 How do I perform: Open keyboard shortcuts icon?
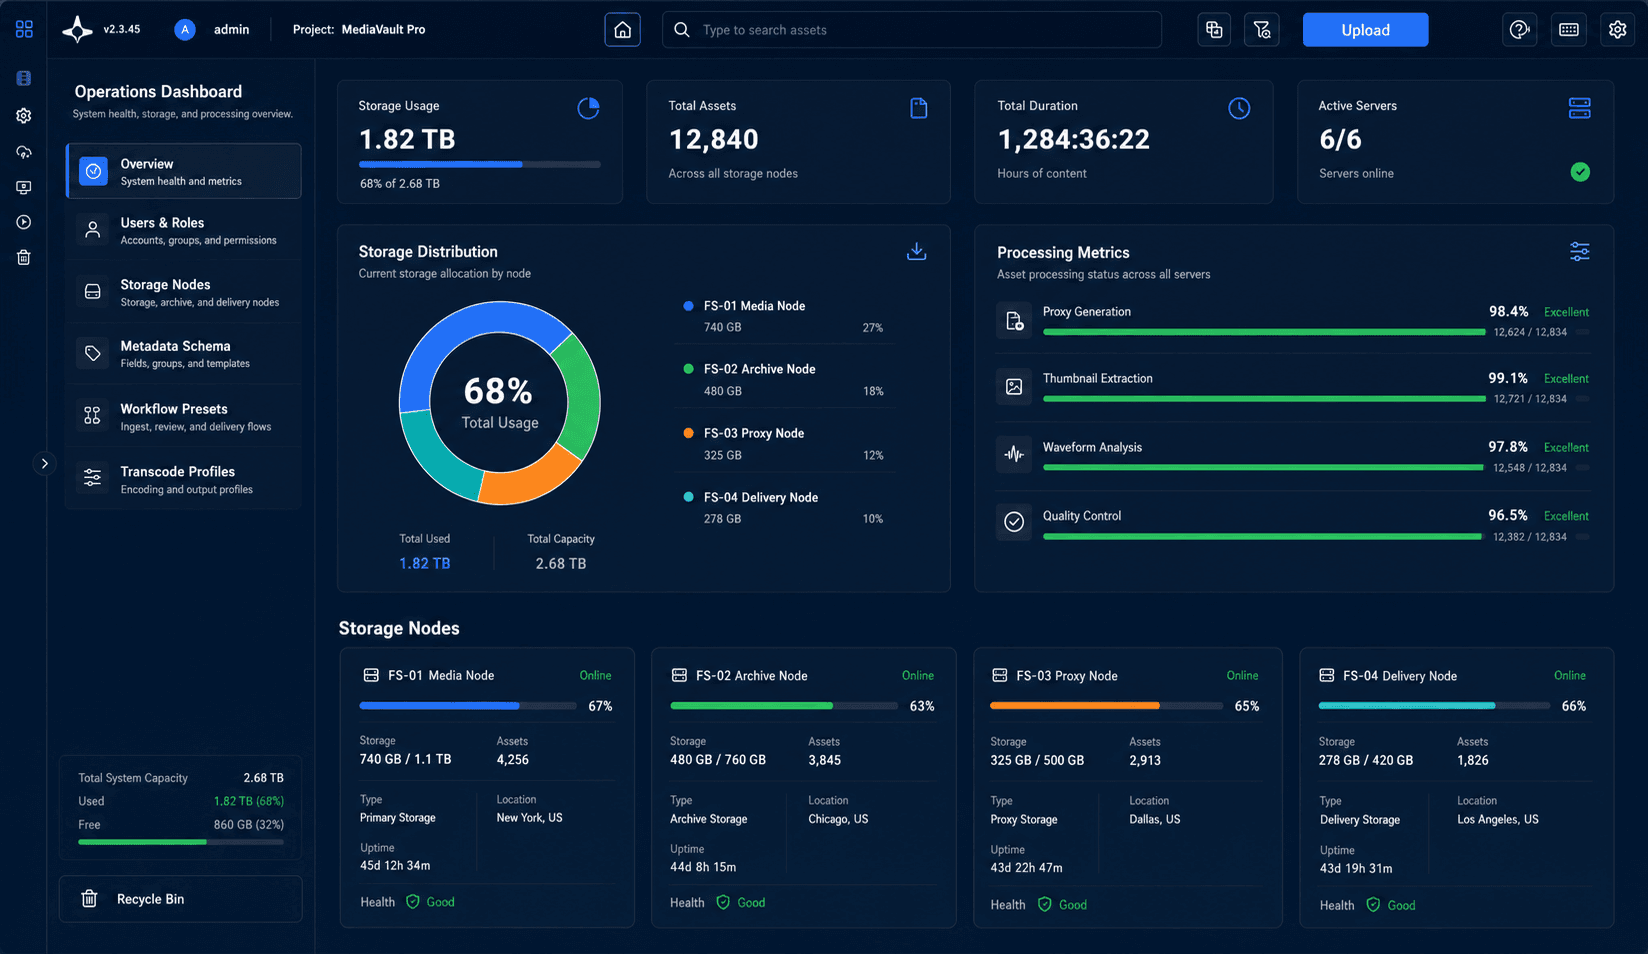point(1569,30)
